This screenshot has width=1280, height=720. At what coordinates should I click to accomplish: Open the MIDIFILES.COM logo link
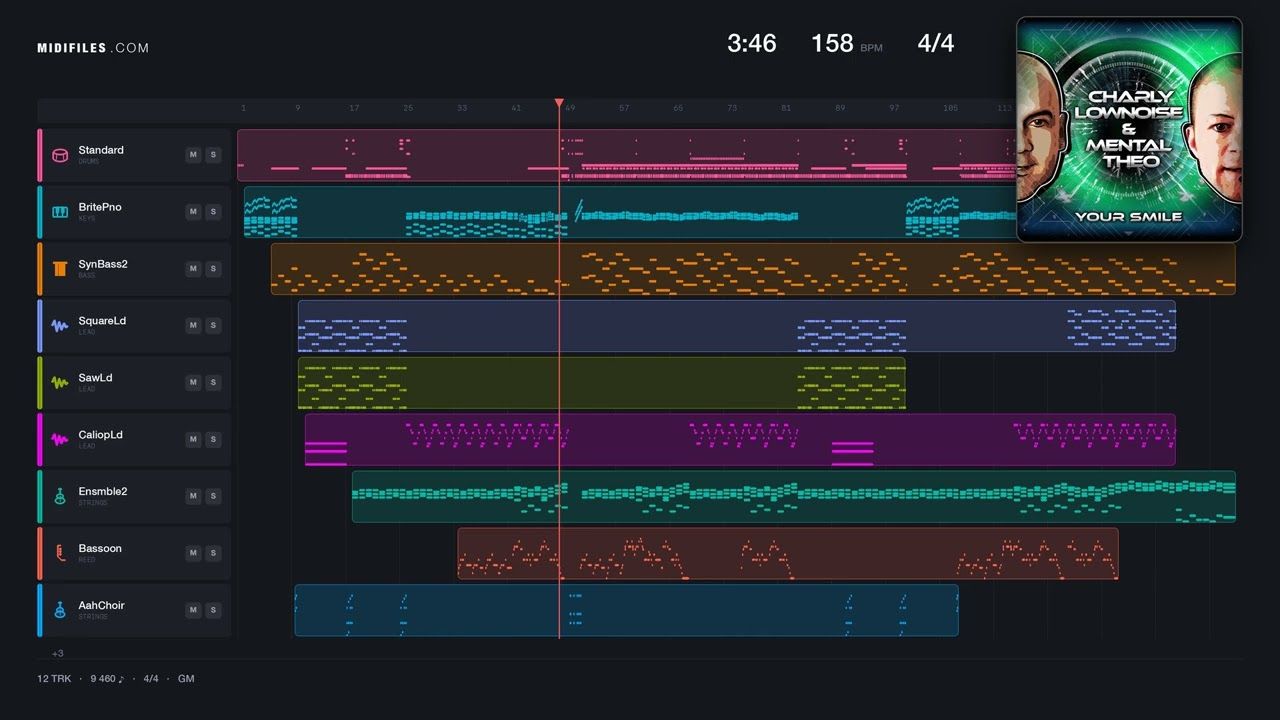click(x=93, y=48)
